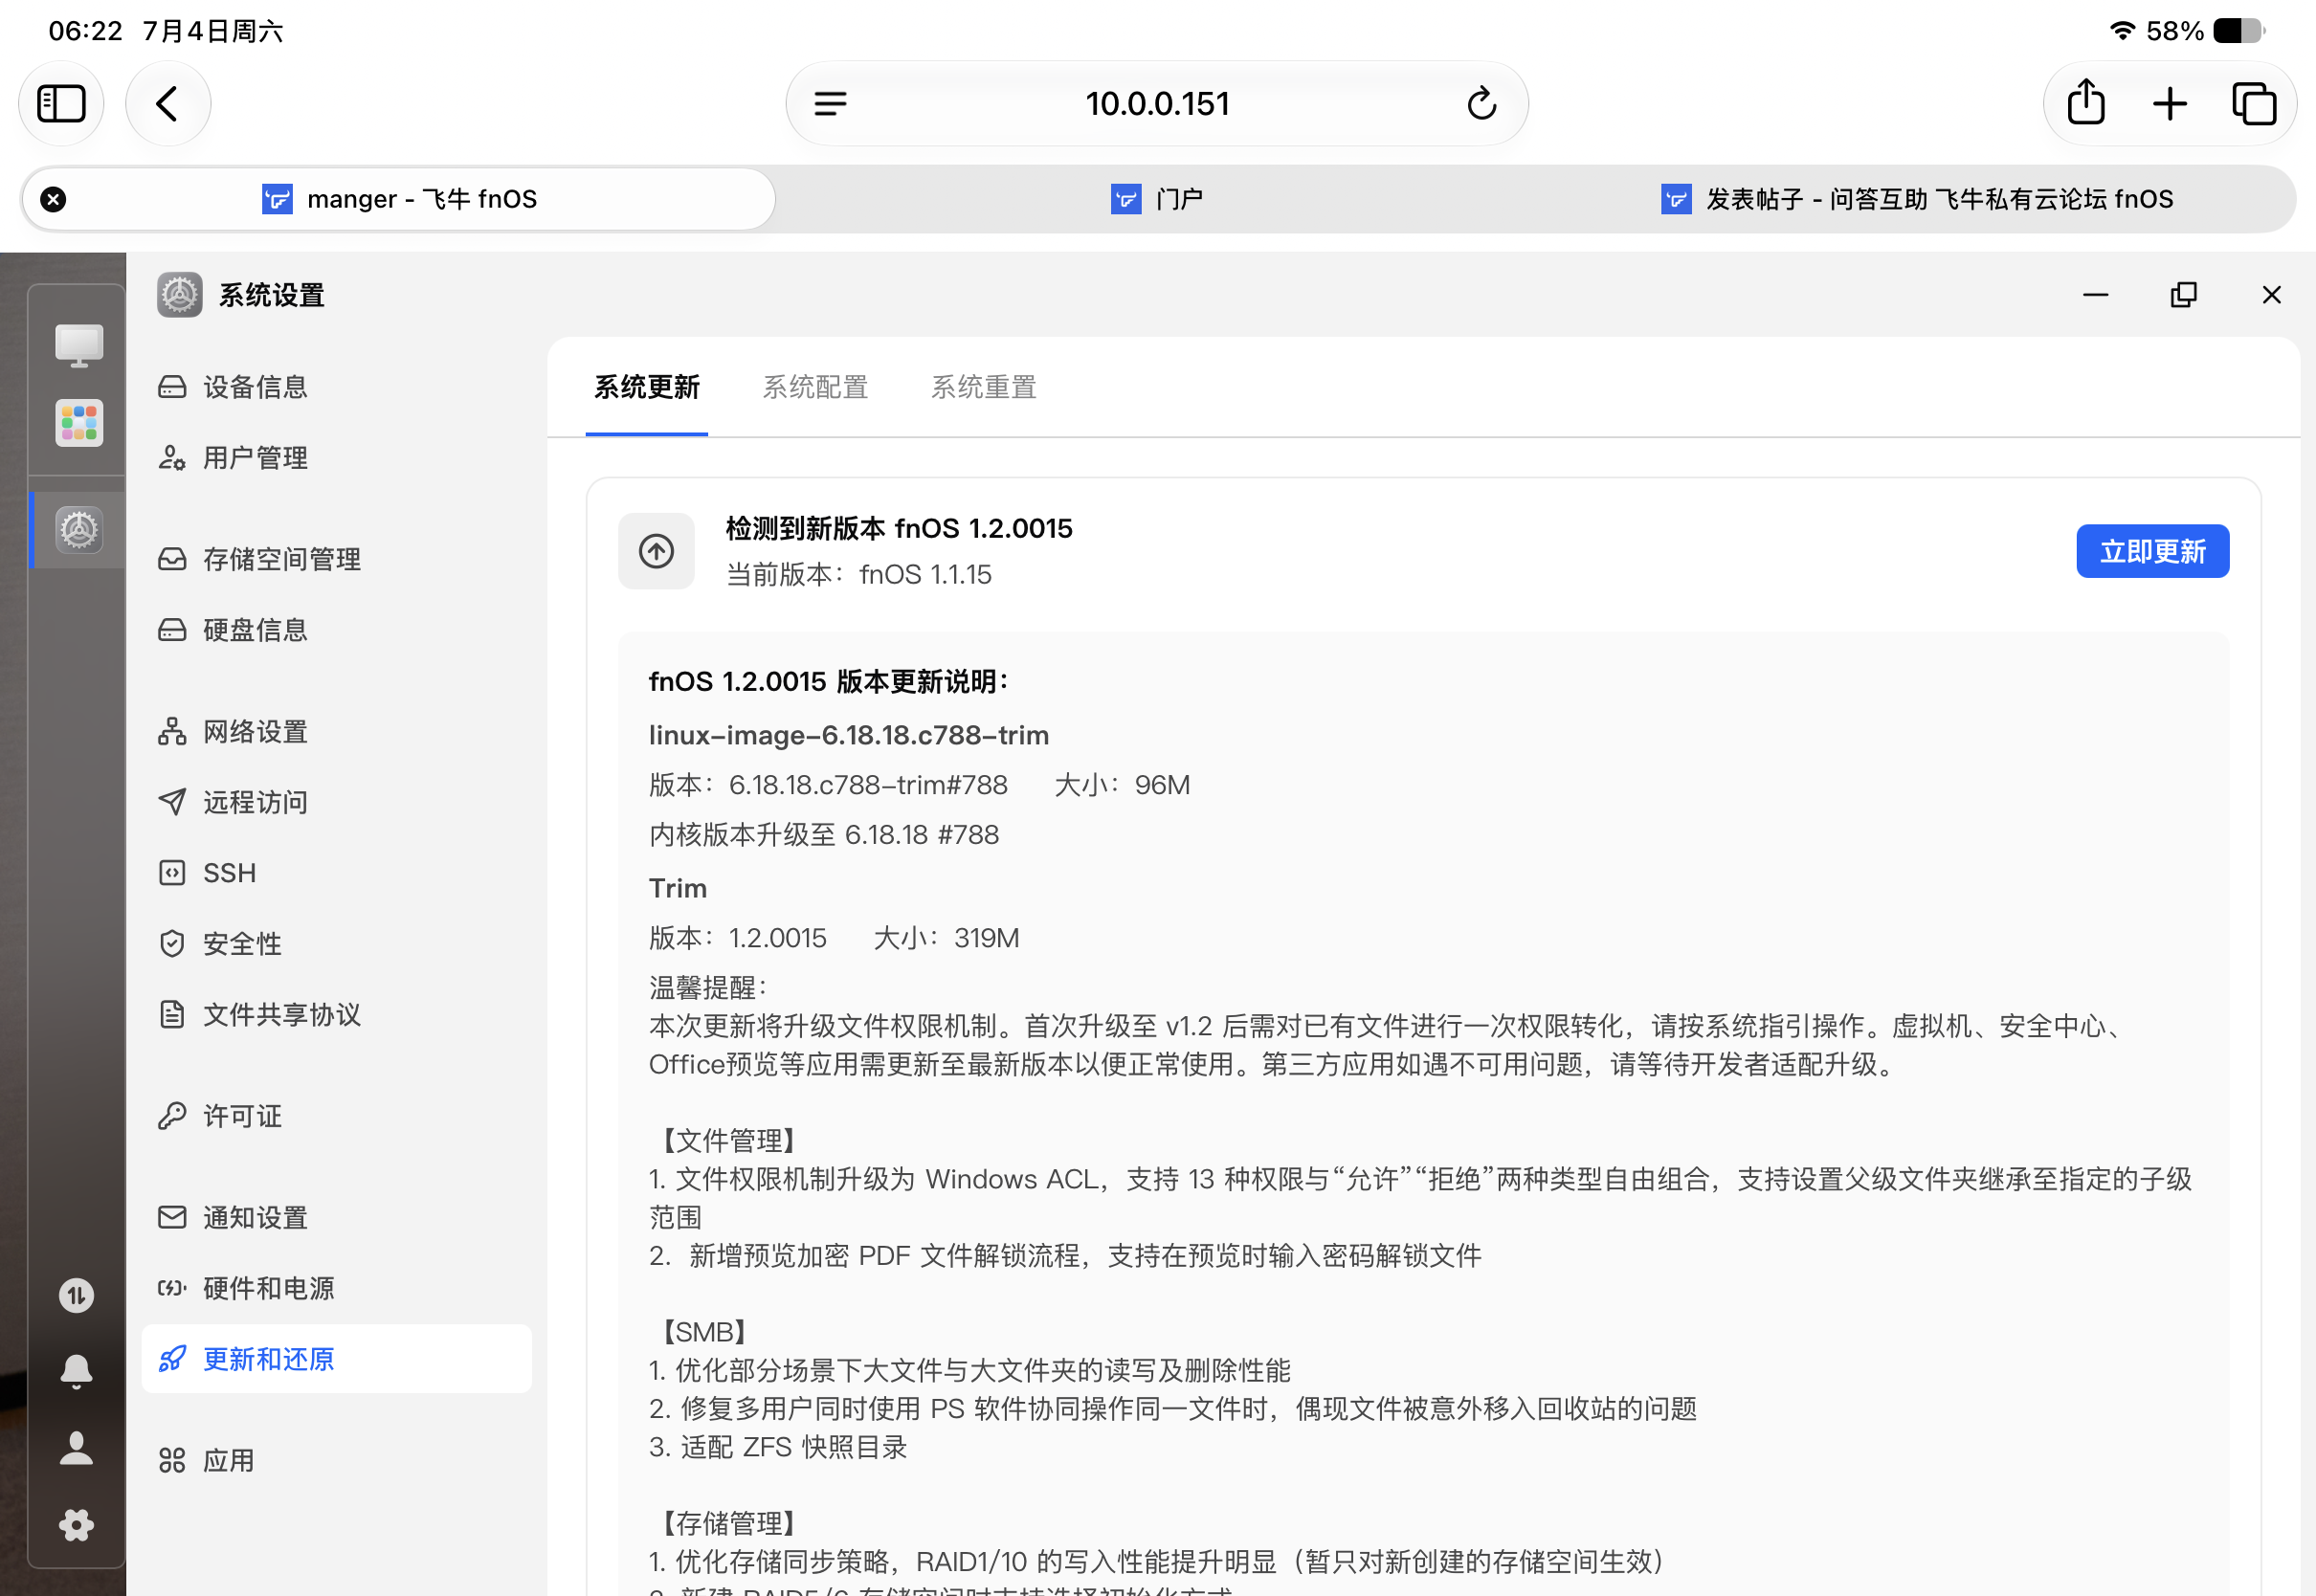2316x1596 pixels.
Task: Click the 当前版本 fnOS 1.1.15 text
Action: (859, 575)
